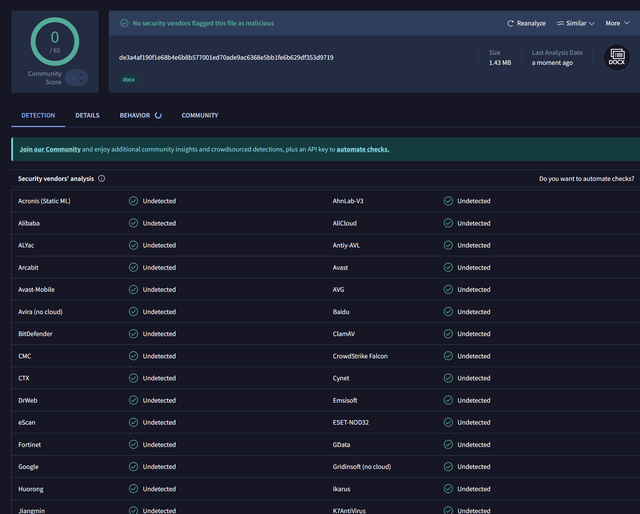Click the Huorong vendor name

tap(31, 489)
